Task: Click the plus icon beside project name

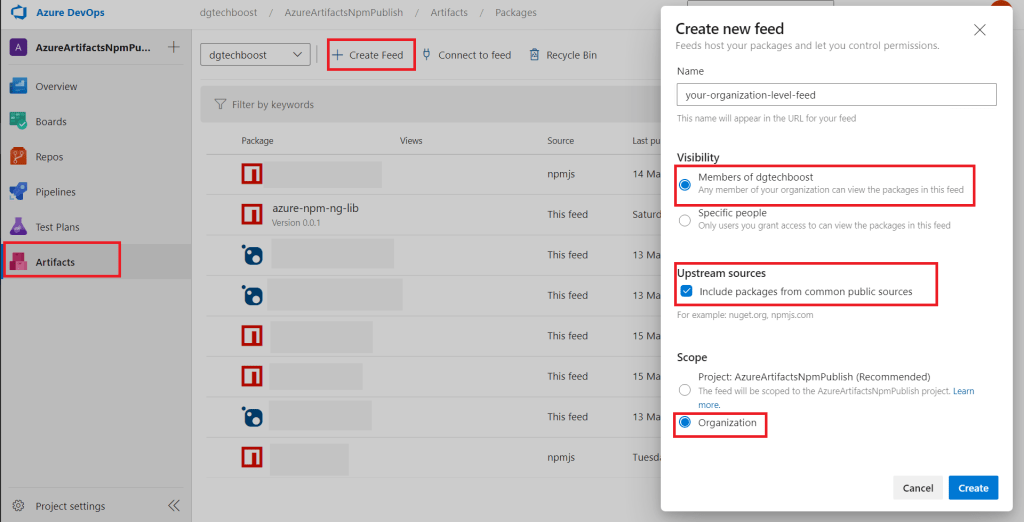Action: point(174,47)
